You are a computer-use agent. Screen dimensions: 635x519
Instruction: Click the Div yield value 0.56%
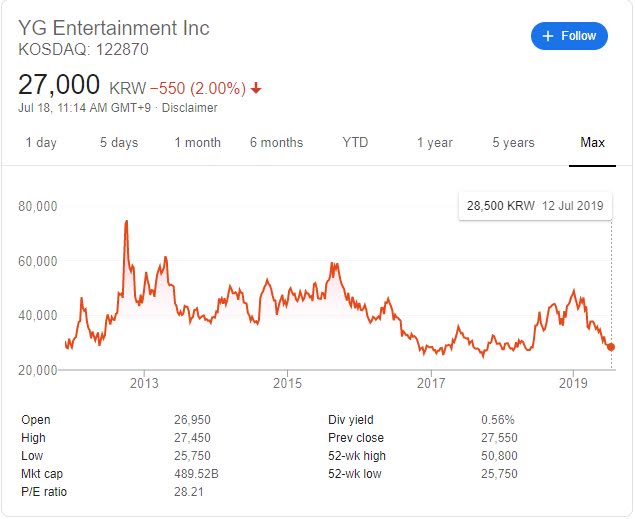click(498, 419)
